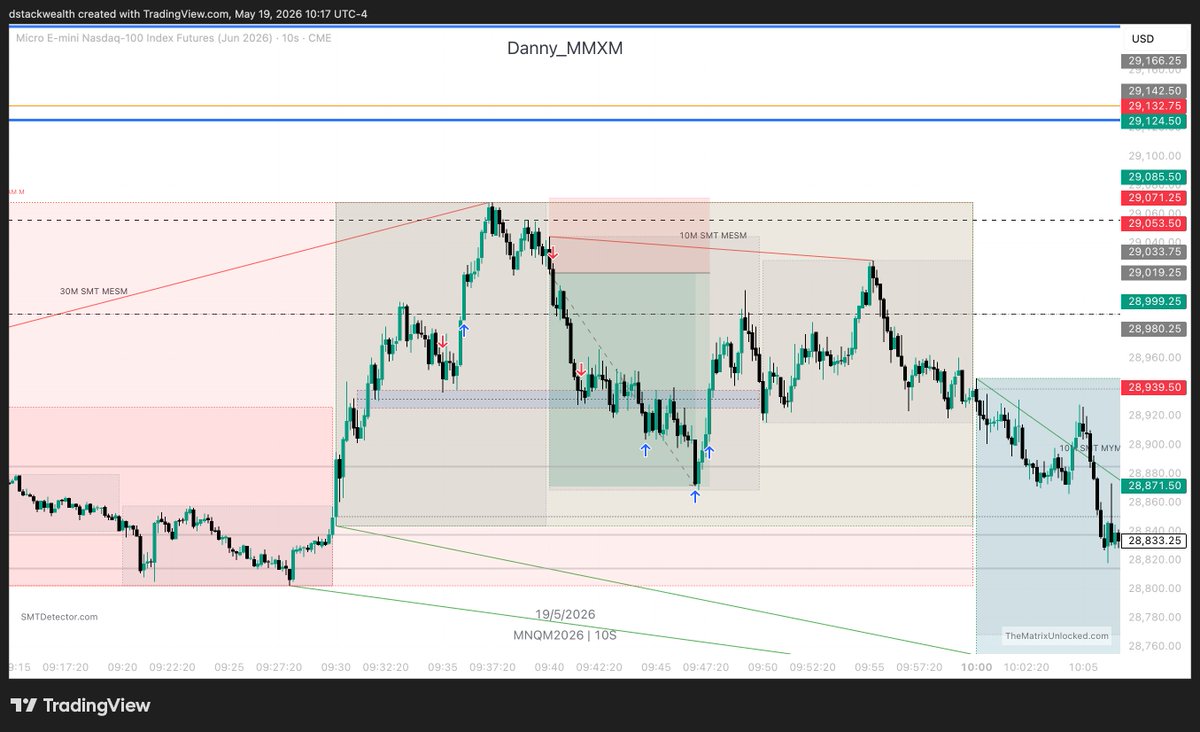This screenshot has width=1200, height=732.
Task: Click the 29,019.25 price label
Action: tap(1154, 272)
